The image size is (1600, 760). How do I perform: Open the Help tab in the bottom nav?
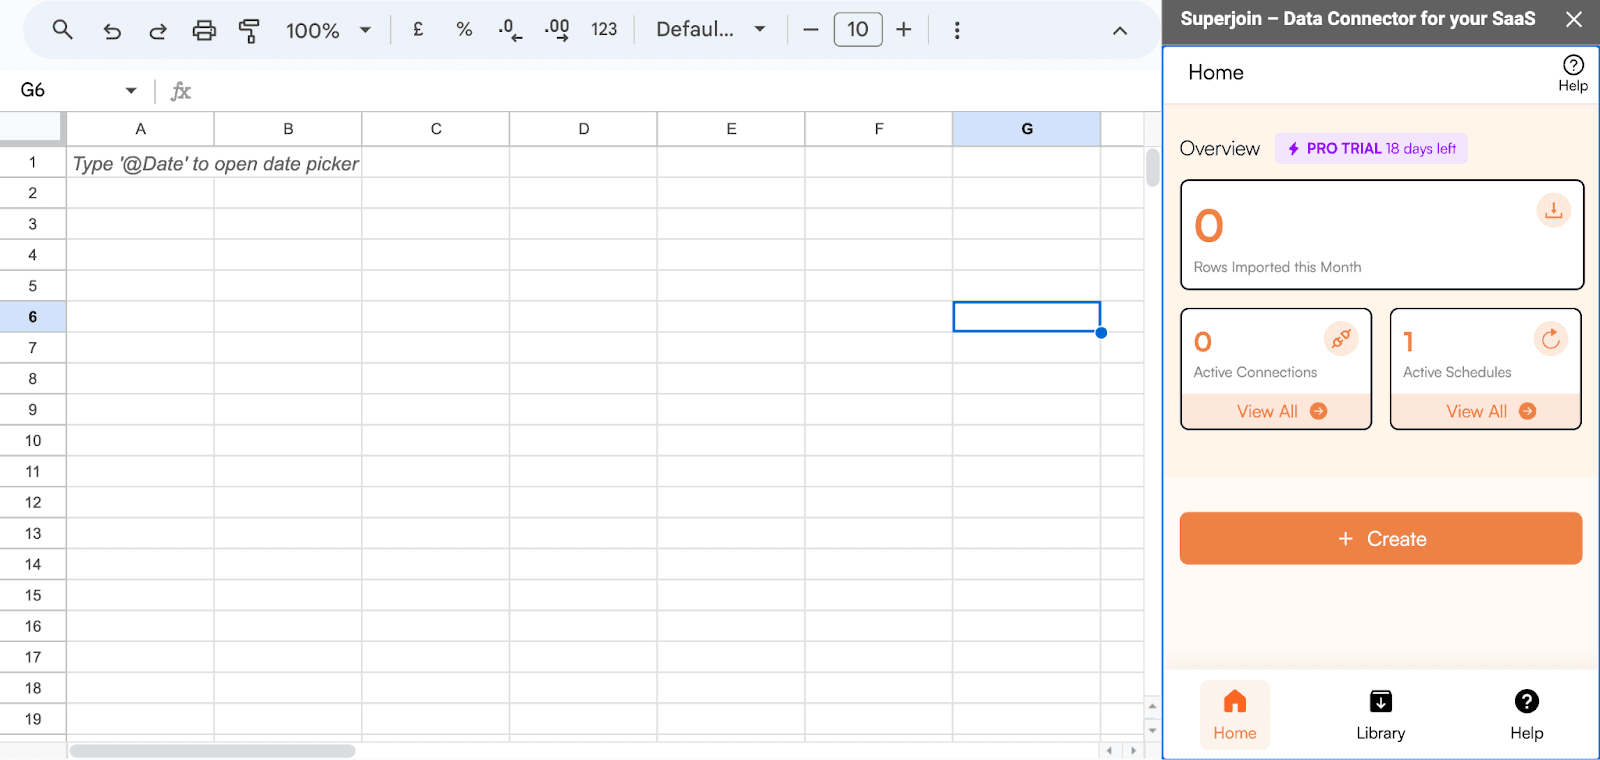pos(1527,714)
